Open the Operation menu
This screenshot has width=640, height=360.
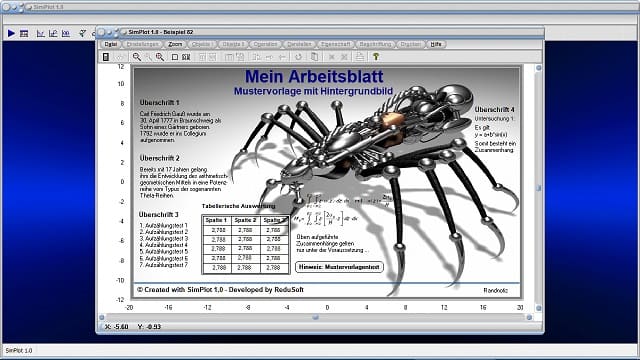(265, 44)
